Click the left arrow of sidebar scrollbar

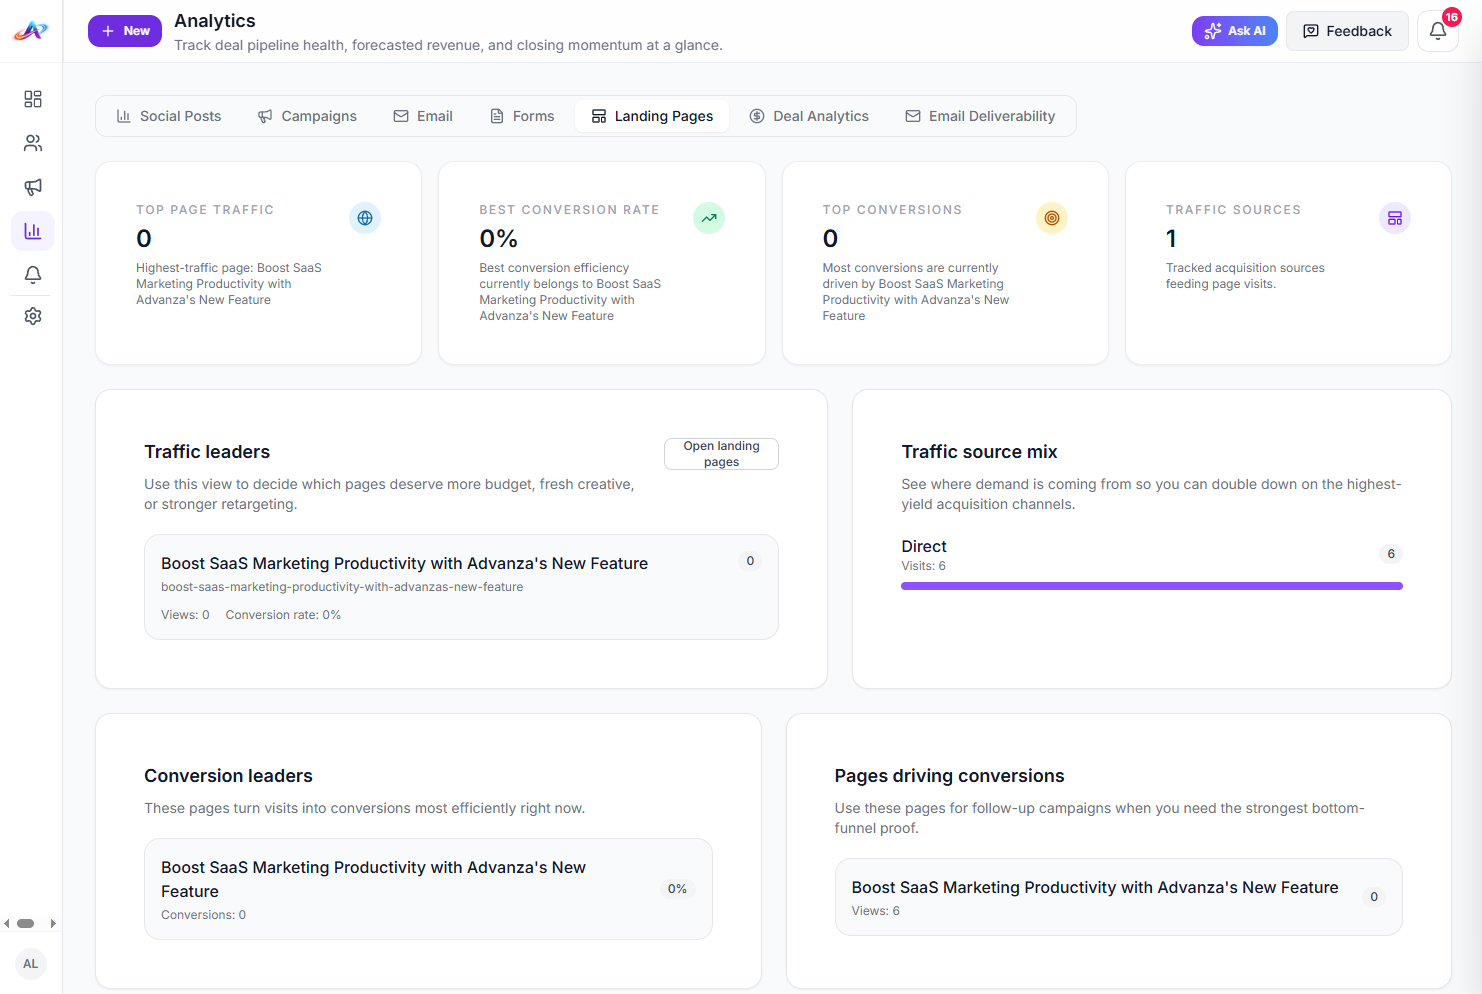[7, 924]
